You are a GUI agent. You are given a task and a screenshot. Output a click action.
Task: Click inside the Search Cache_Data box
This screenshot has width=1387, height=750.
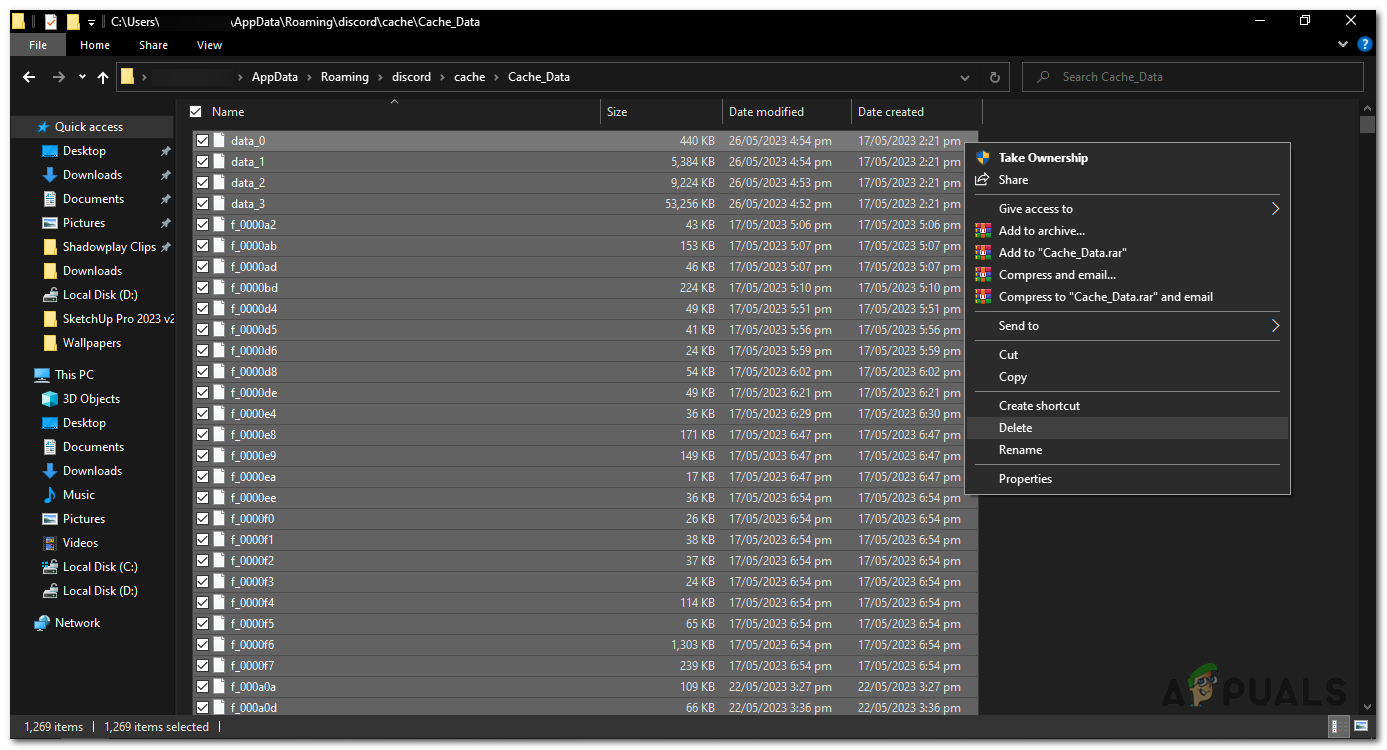[x=1190, y=76]
